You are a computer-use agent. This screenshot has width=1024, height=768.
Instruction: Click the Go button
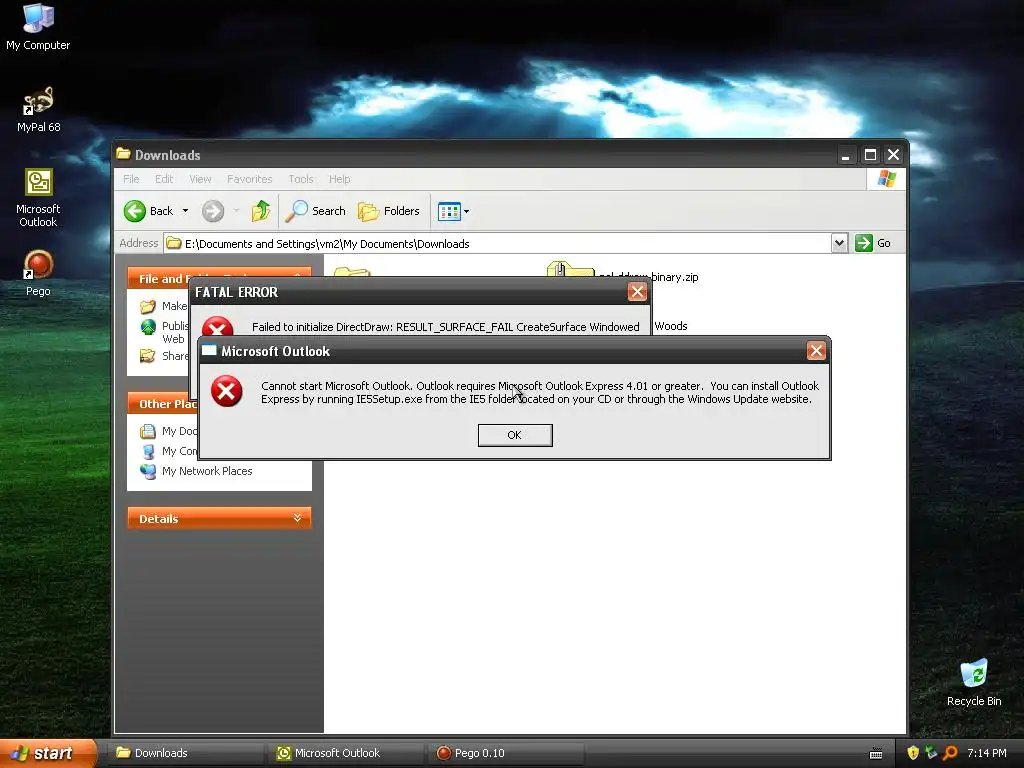click(873, 243)
